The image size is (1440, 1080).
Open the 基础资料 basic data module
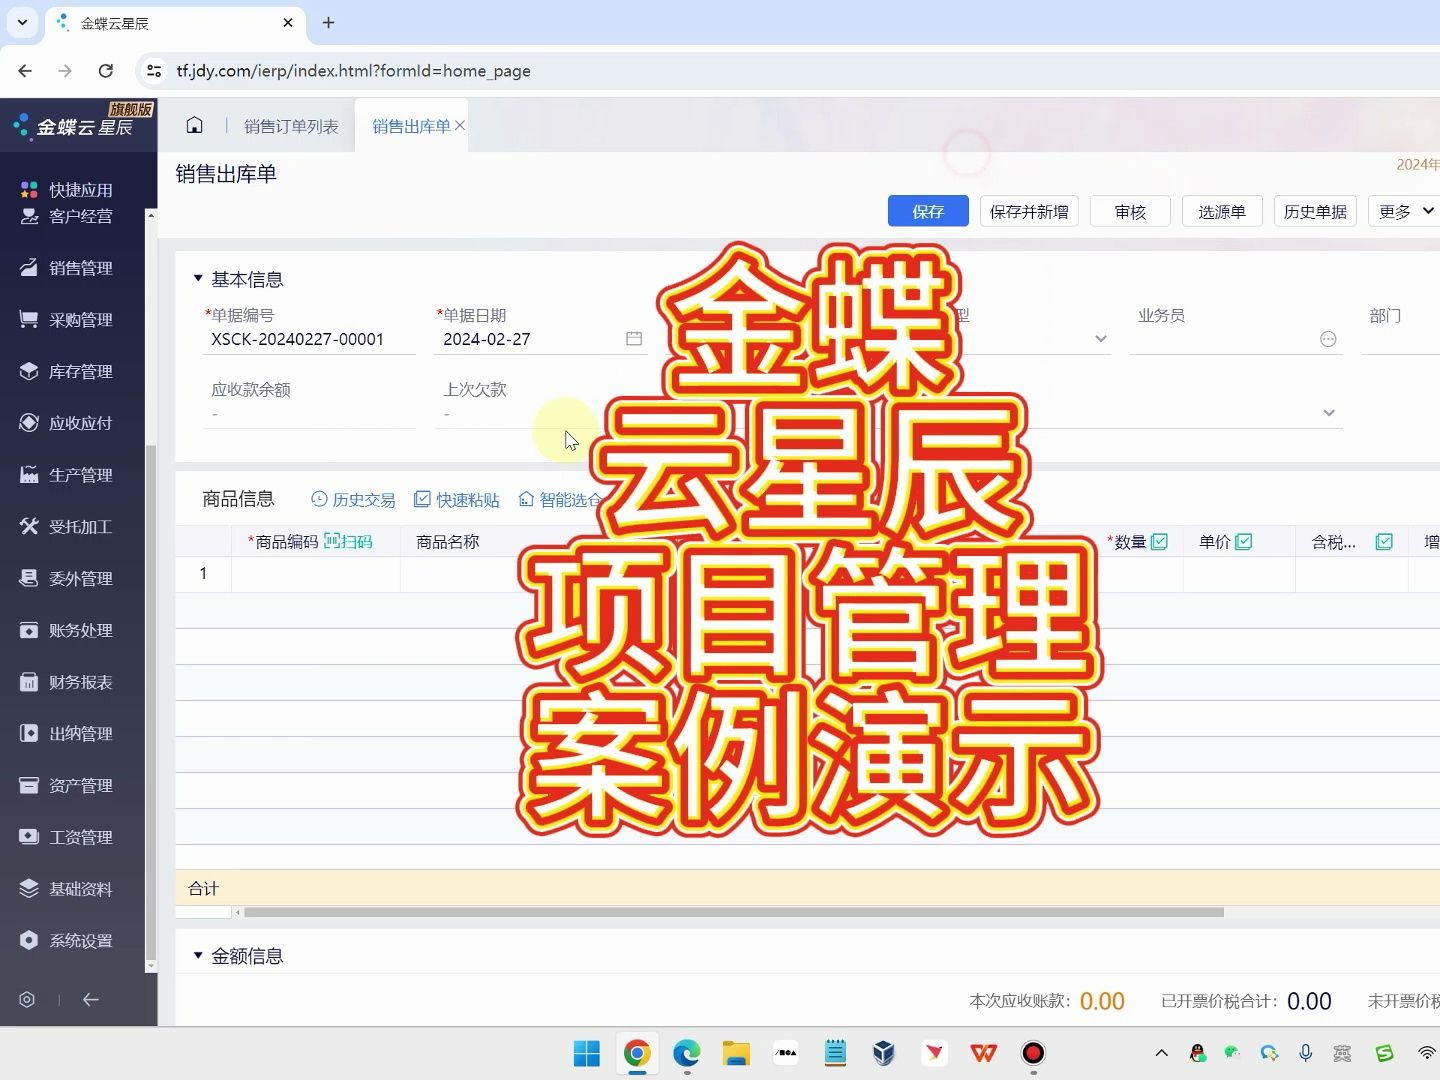[68, 889]
